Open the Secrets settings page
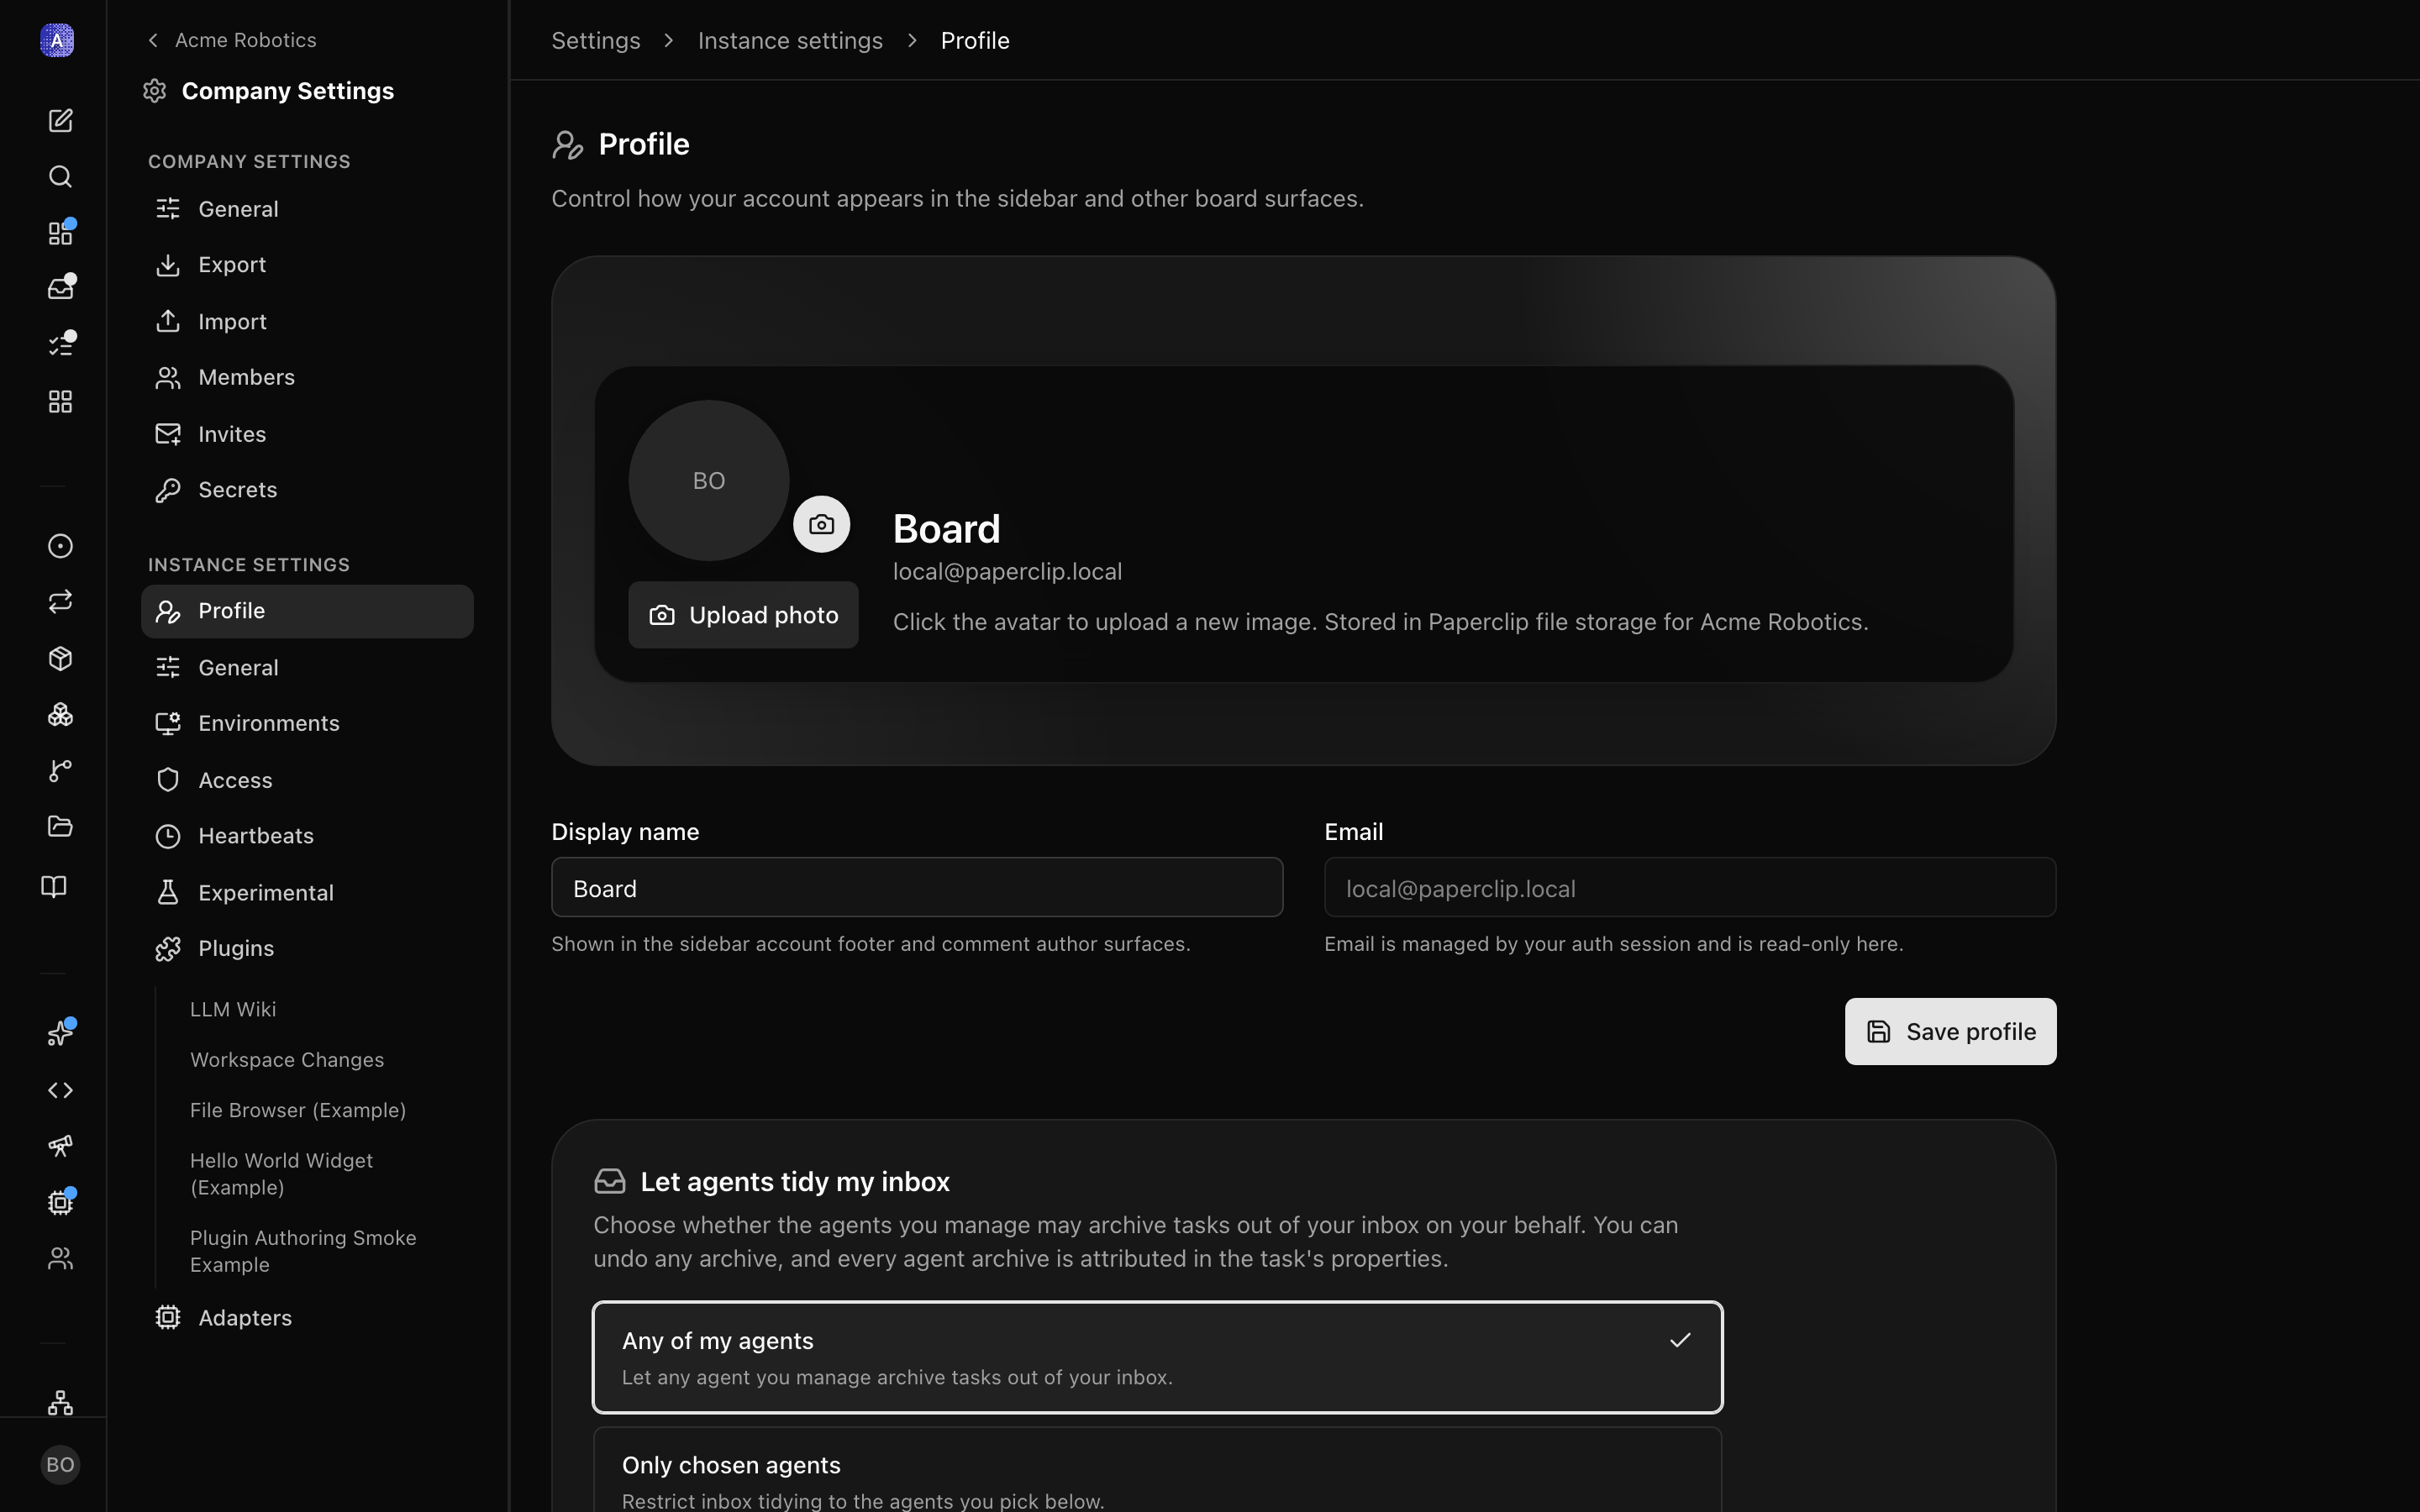 (307, 490)
